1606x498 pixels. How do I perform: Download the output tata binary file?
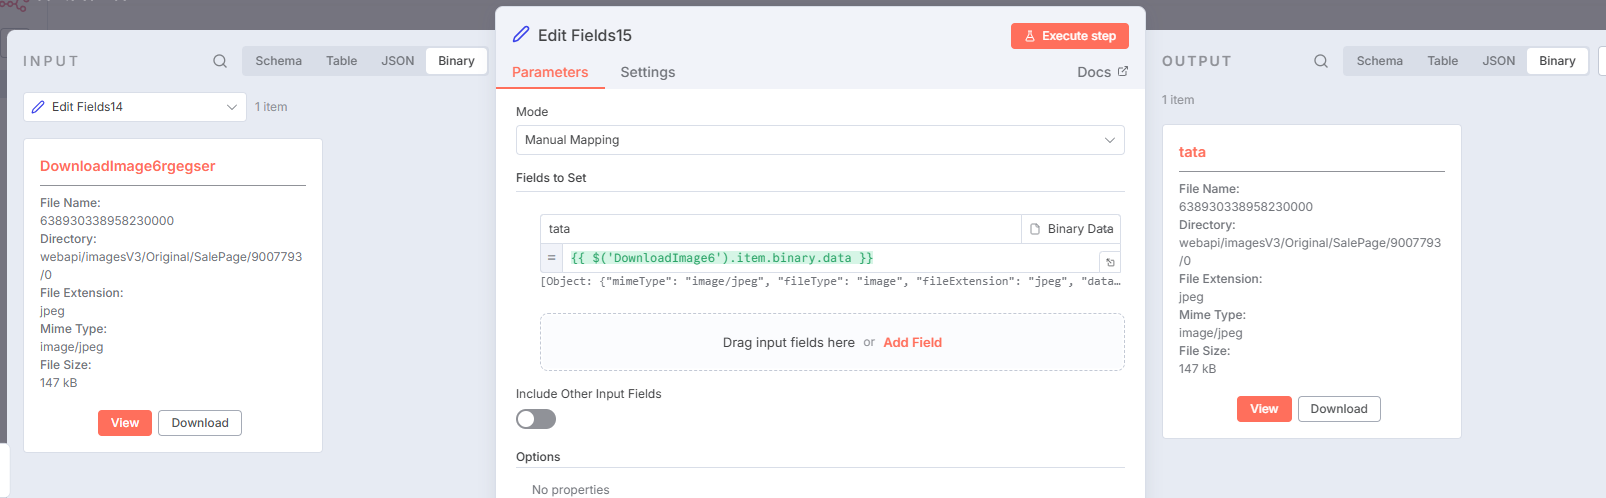click(x=1338, y=409)
